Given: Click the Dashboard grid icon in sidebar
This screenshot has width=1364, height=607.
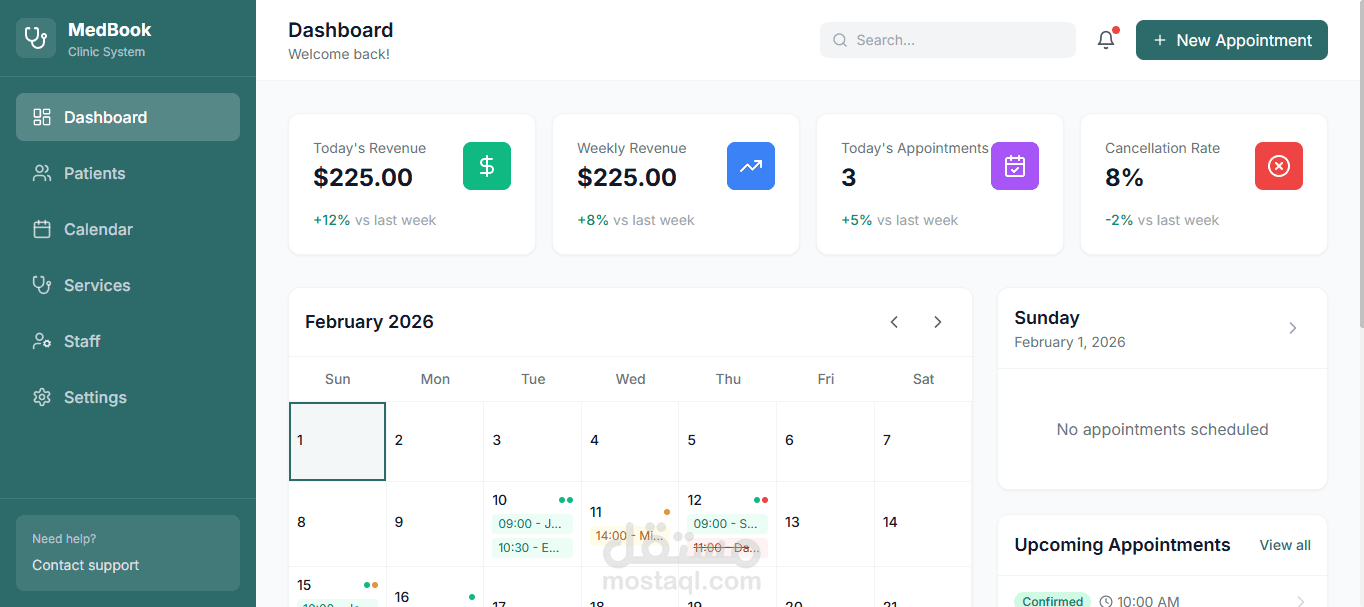Looking at the screenshot, I should coord(42,117).
